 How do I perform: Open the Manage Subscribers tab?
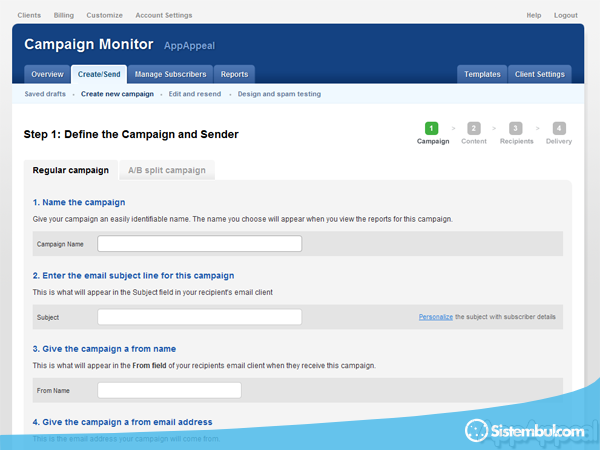(x=170, y=74)
